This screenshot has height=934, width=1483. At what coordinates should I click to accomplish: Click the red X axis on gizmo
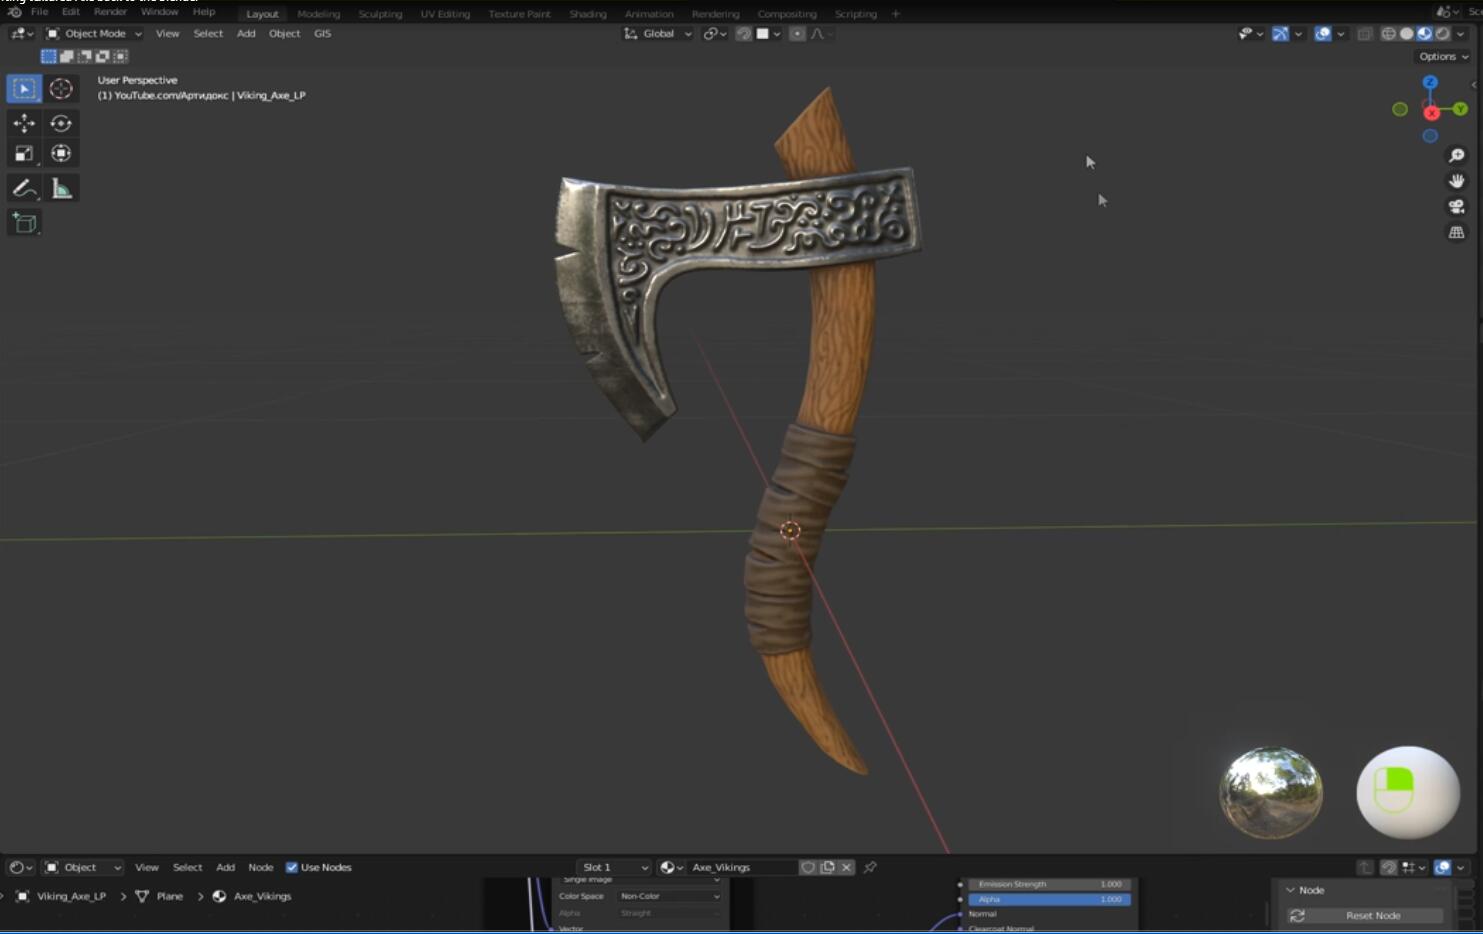(x=1431, y=113)
